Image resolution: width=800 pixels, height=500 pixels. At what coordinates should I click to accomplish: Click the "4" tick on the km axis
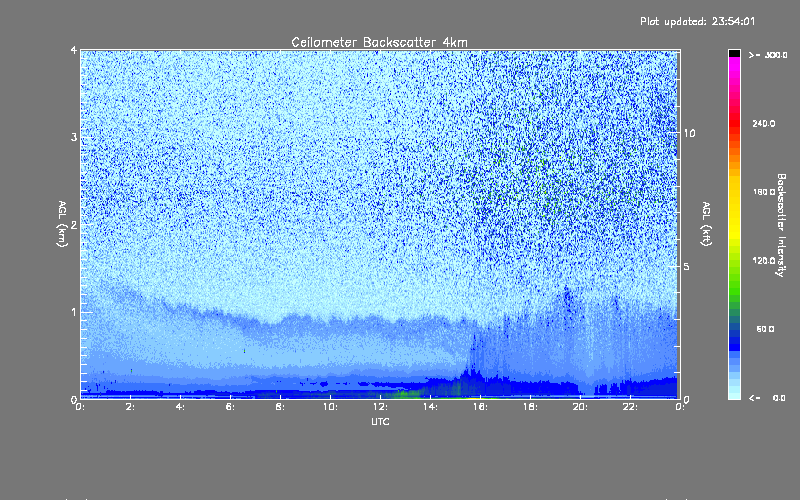click(74, 50)
